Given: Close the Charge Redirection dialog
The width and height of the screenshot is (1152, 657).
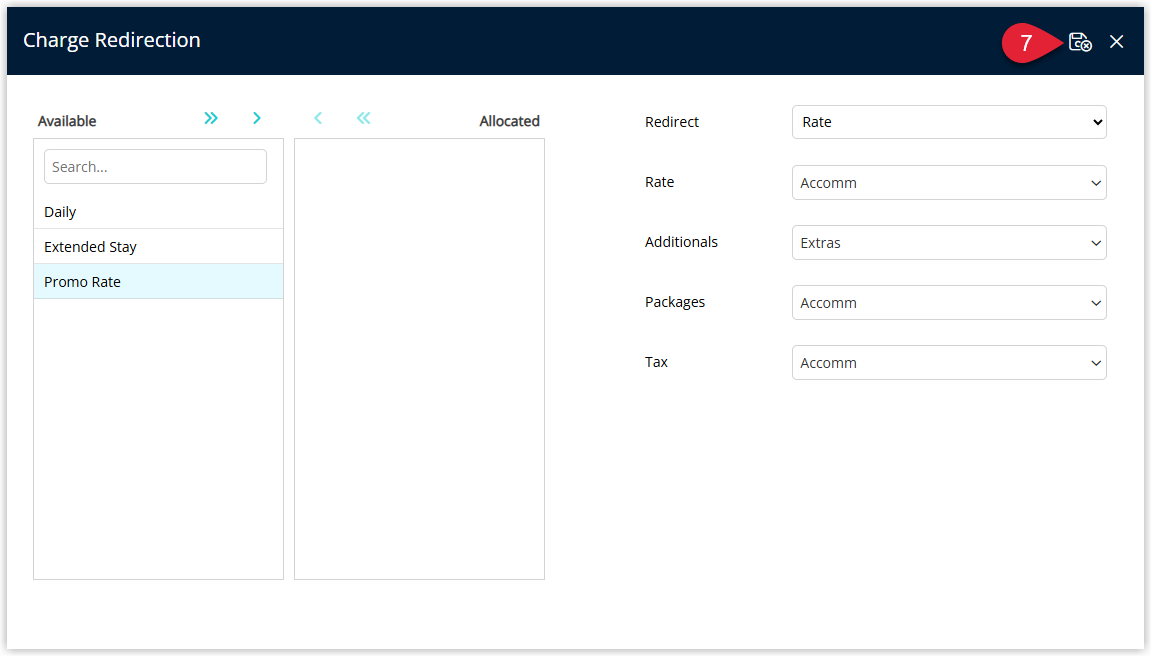Looking at the screenshot, I should pos(1116,42).
